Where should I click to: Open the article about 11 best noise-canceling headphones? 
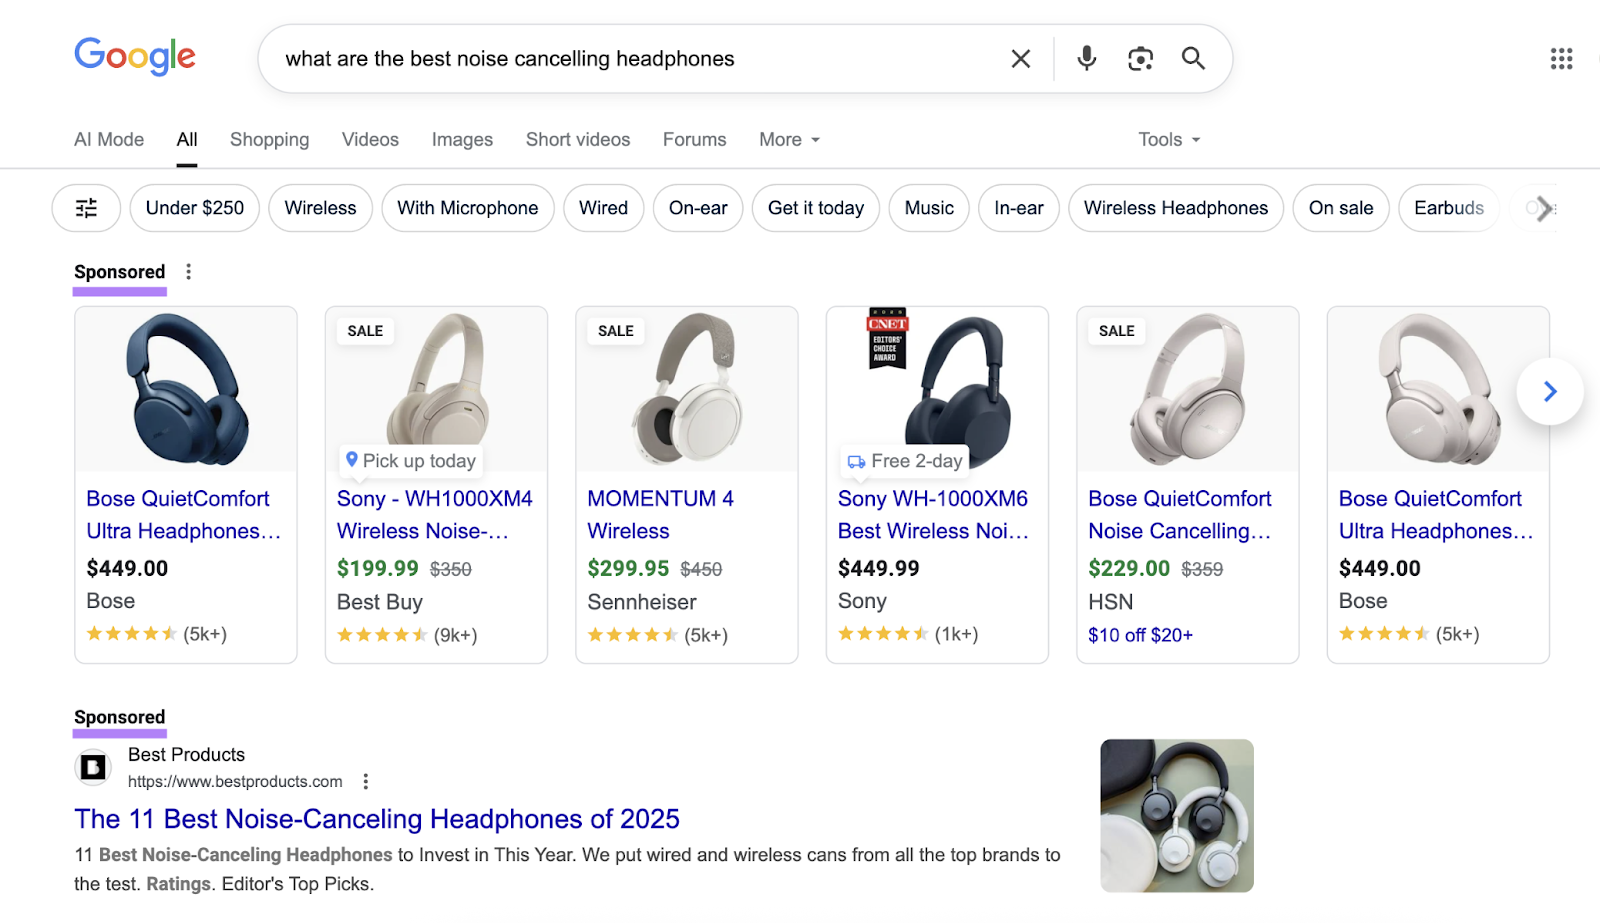(x=376, y=818)
